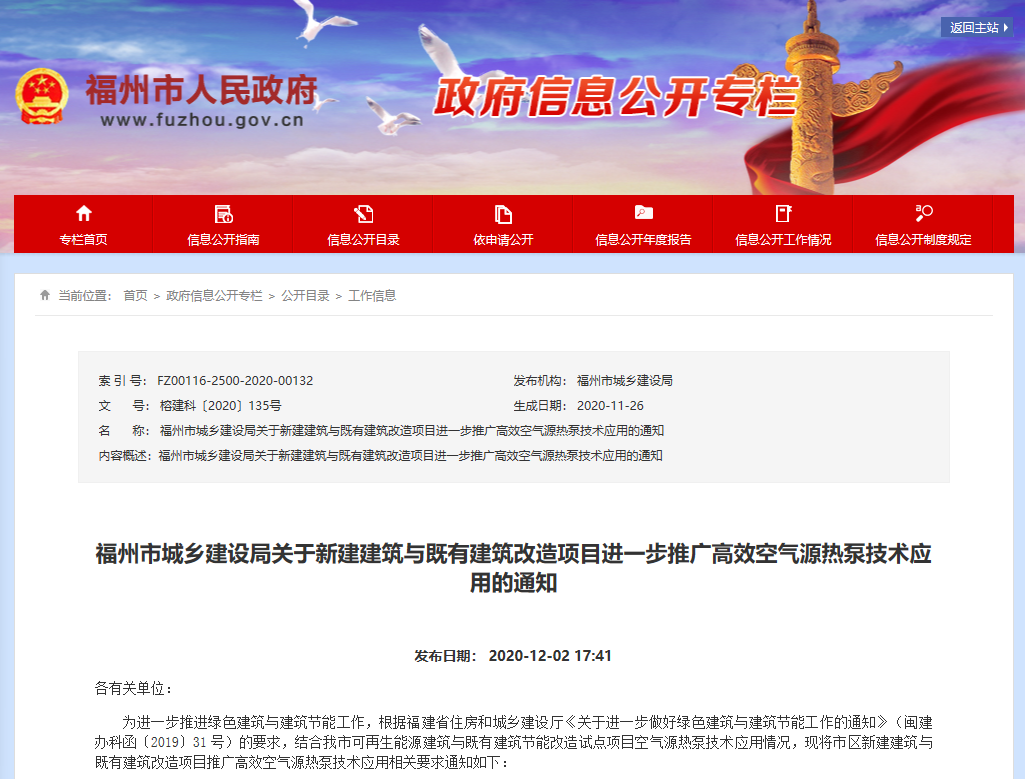Click the 政府信息公开专栏 banner title
1025x779 pixels.
(614, 98)
